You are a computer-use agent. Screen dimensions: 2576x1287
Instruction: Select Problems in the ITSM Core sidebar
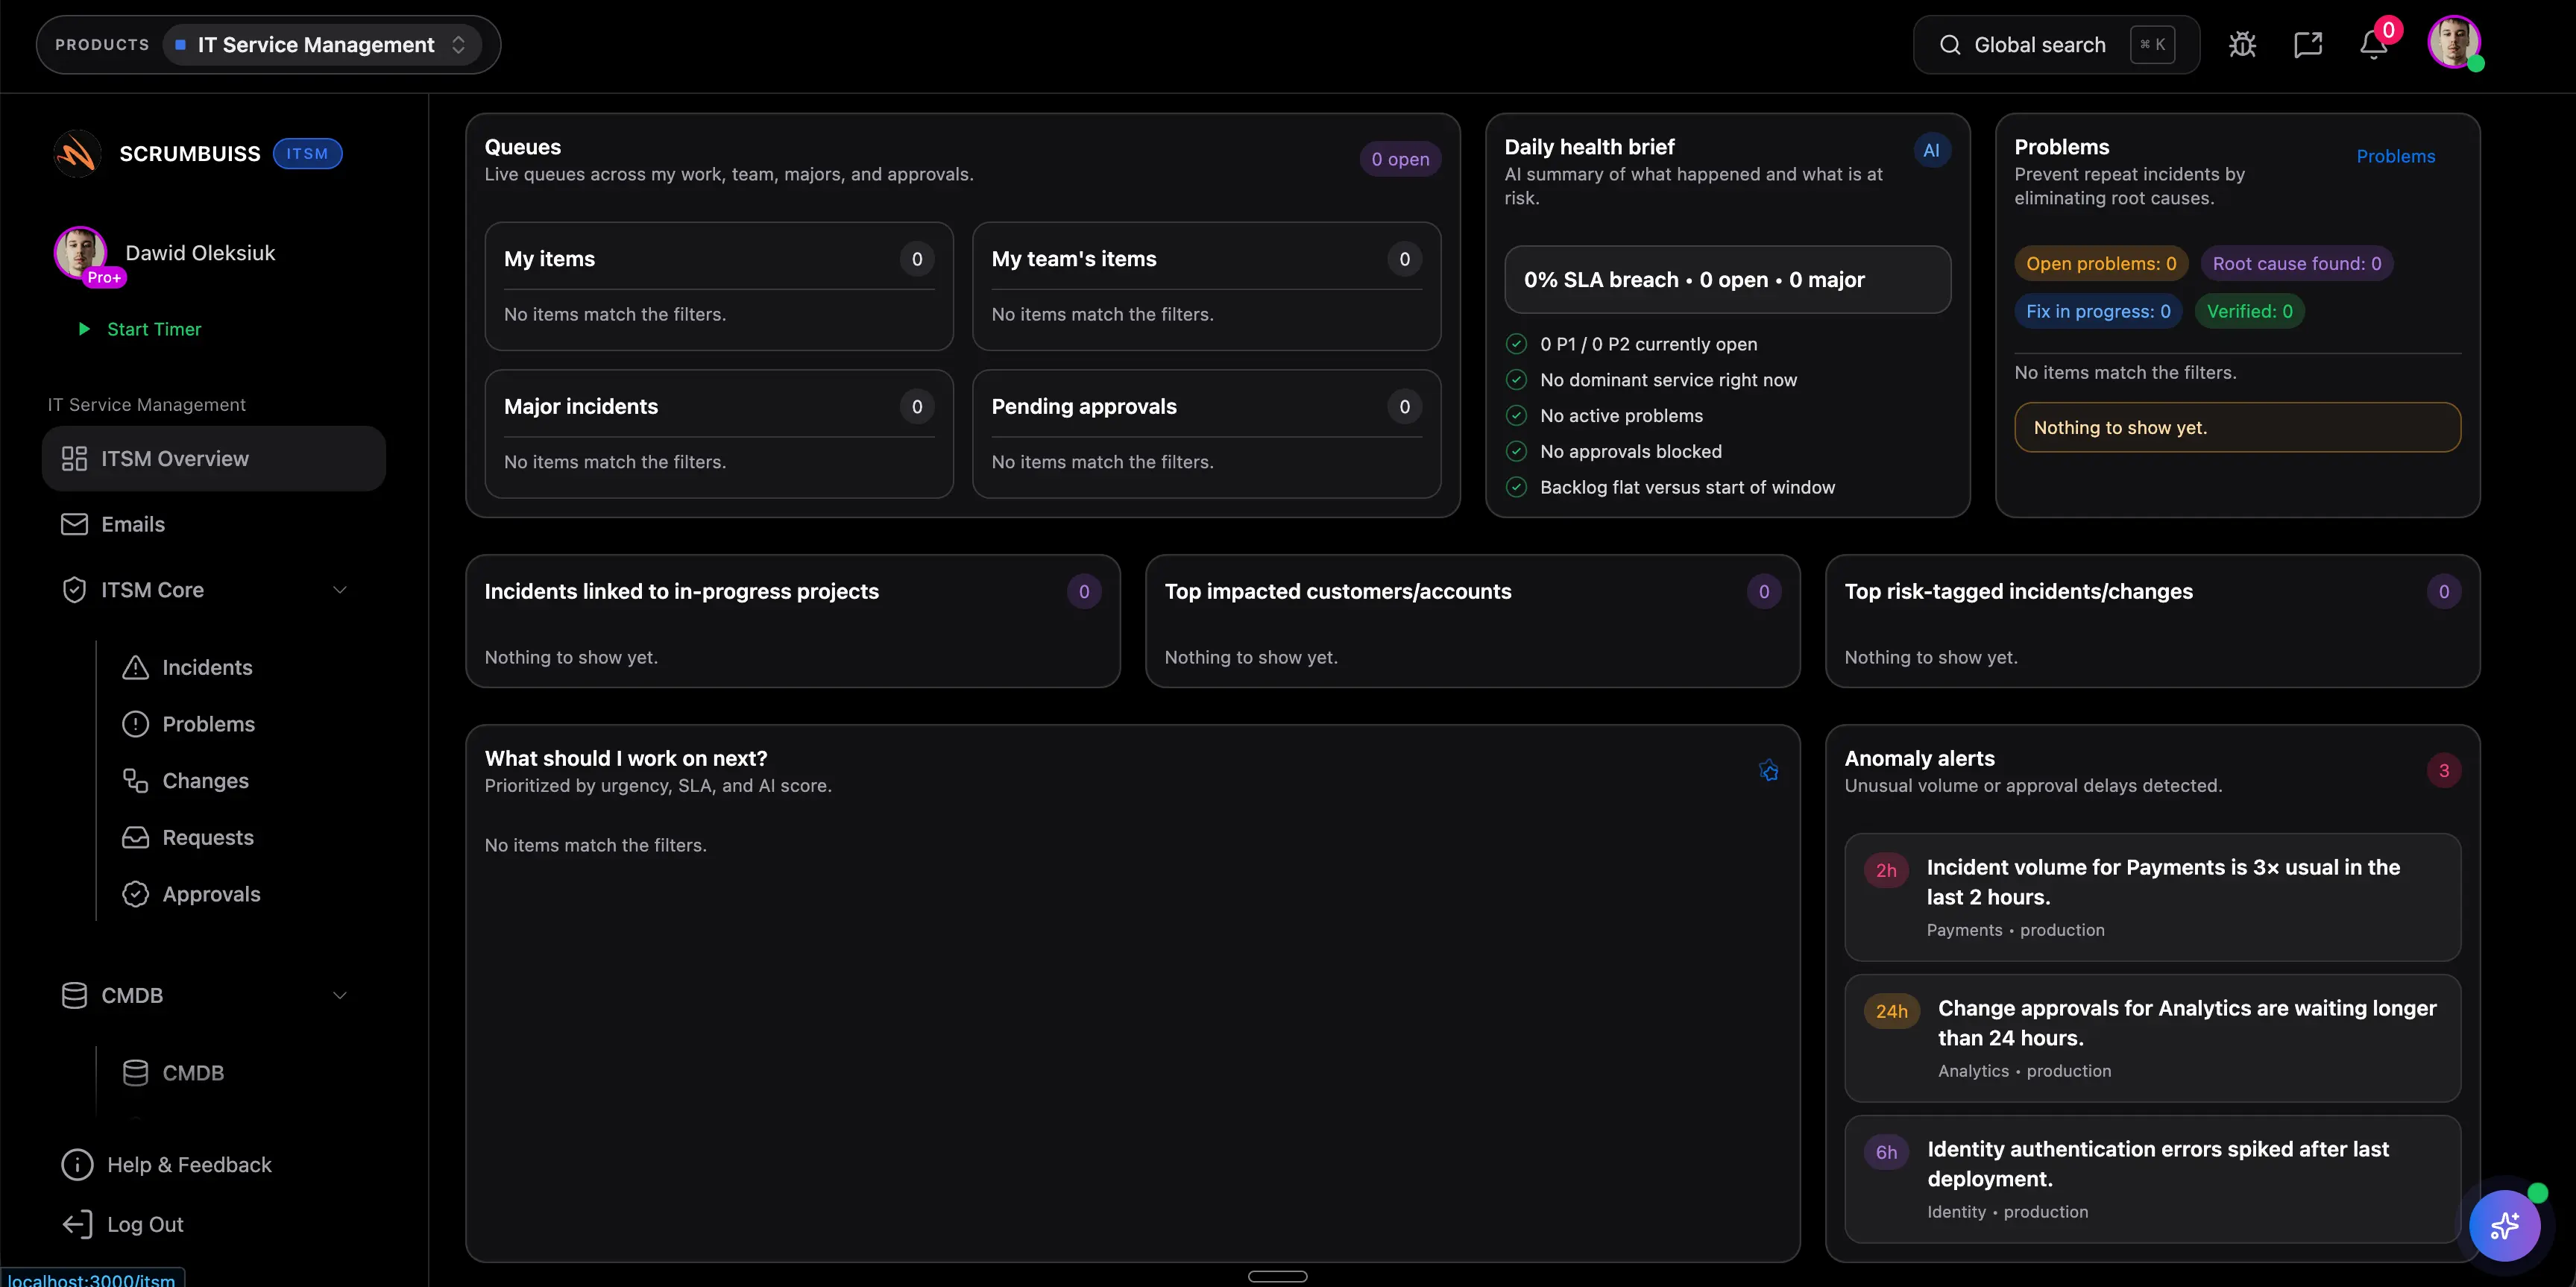point(210,723)
